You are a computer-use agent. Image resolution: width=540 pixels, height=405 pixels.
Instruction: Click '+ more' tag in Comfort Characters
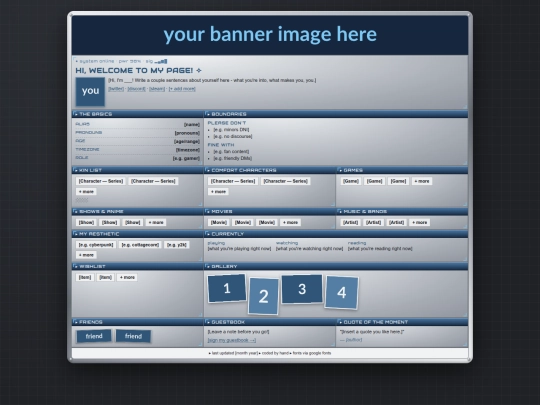218,191
